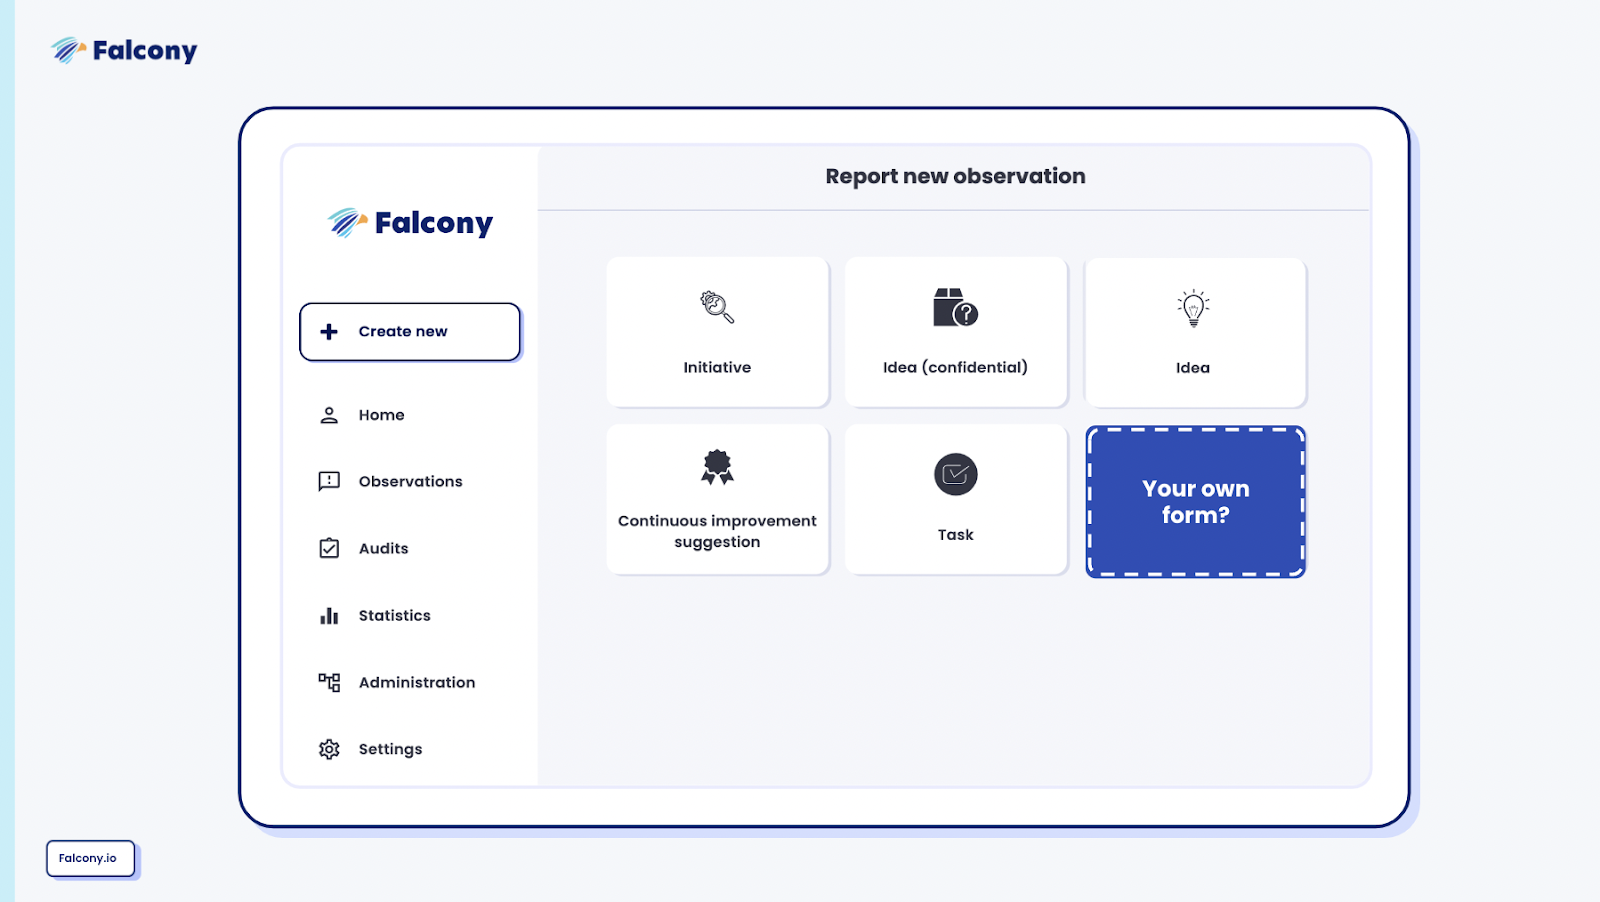Click the Administration hierarchy icon

coord(329,682)
